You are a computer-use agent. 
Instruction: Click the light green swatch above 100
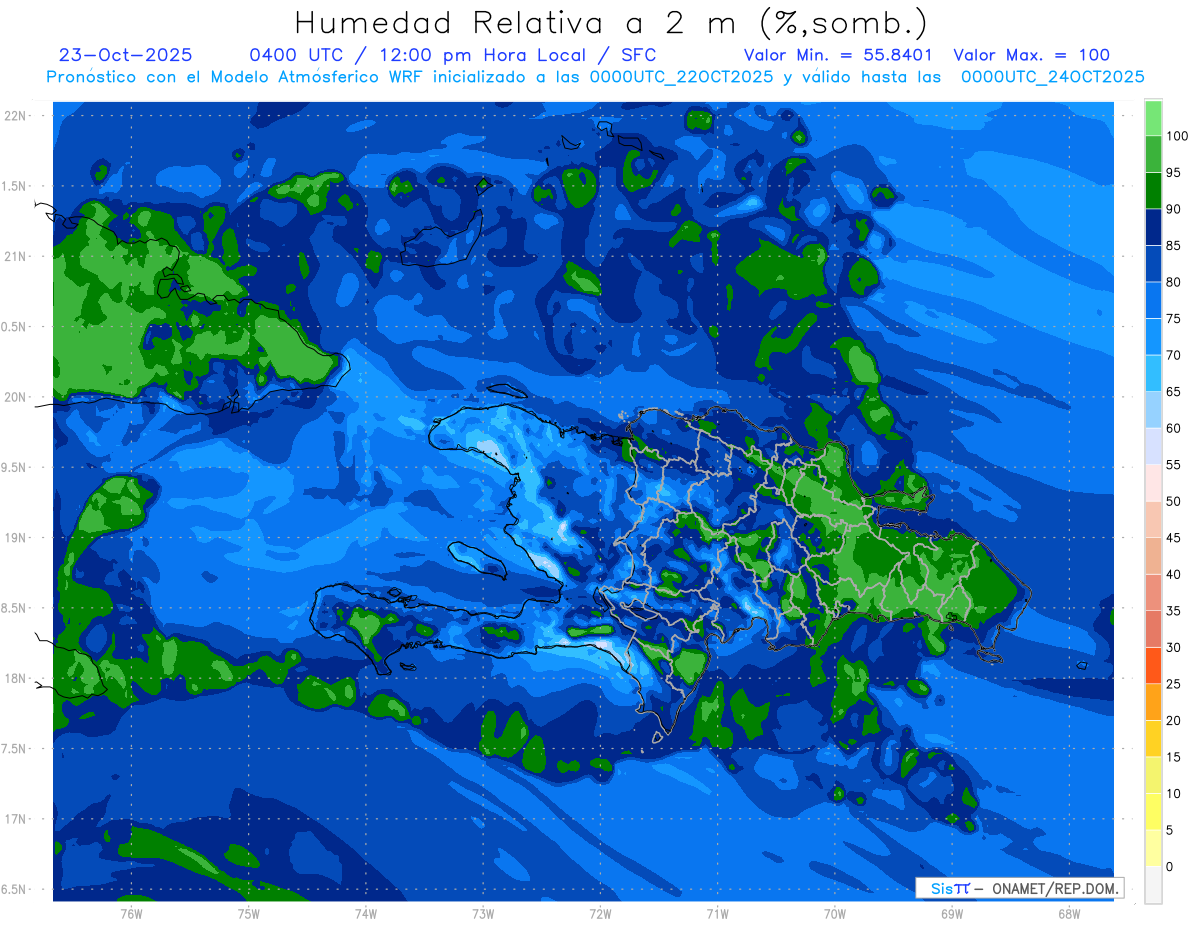coord(1153,118)
